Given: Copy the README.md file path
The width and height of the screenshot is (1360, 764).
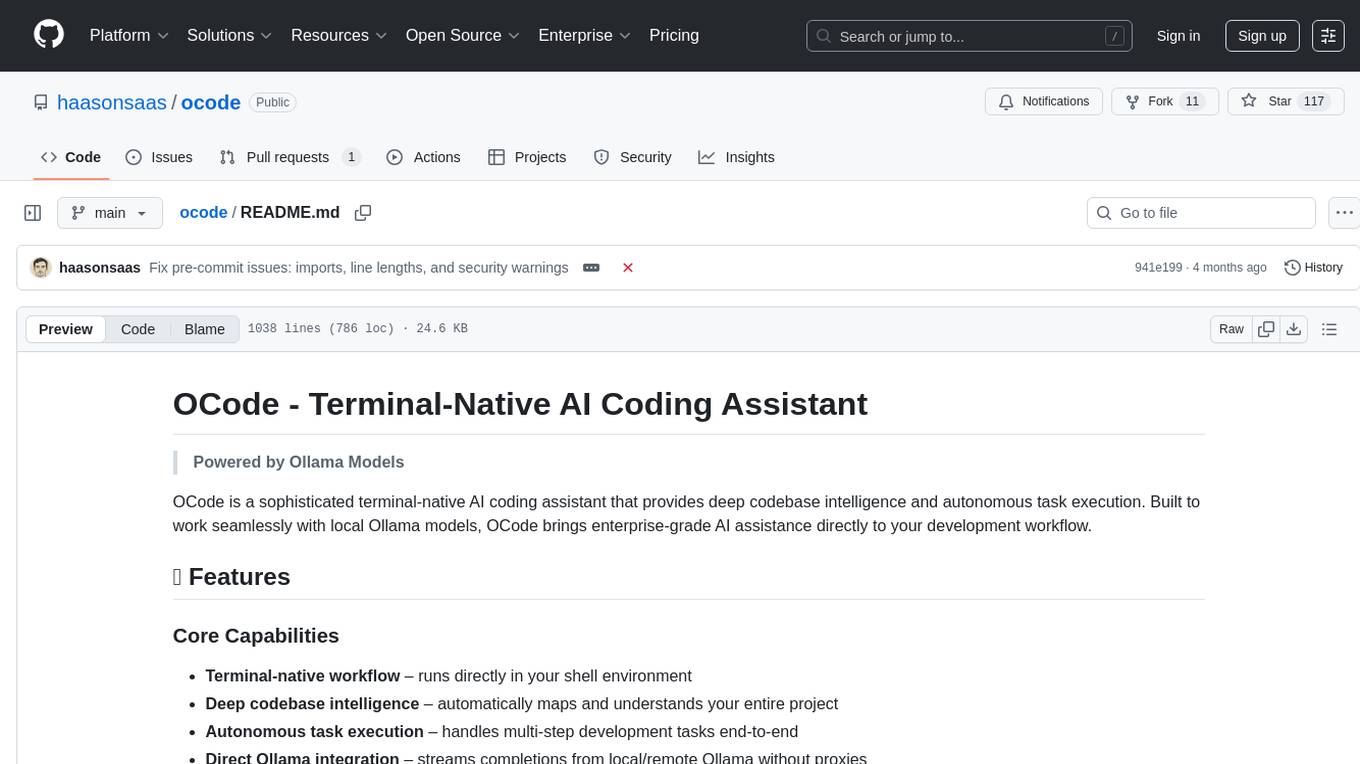Looking at the screenshot, I should [363, 213].
